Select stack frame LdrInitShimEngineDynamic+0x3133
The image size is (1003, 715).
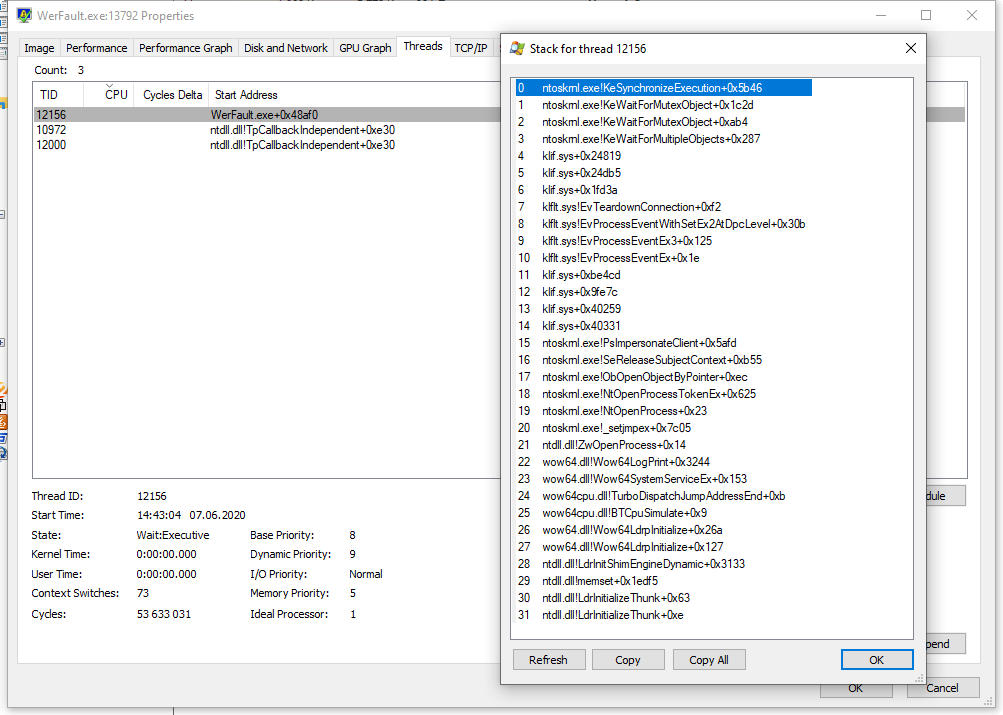664,564
